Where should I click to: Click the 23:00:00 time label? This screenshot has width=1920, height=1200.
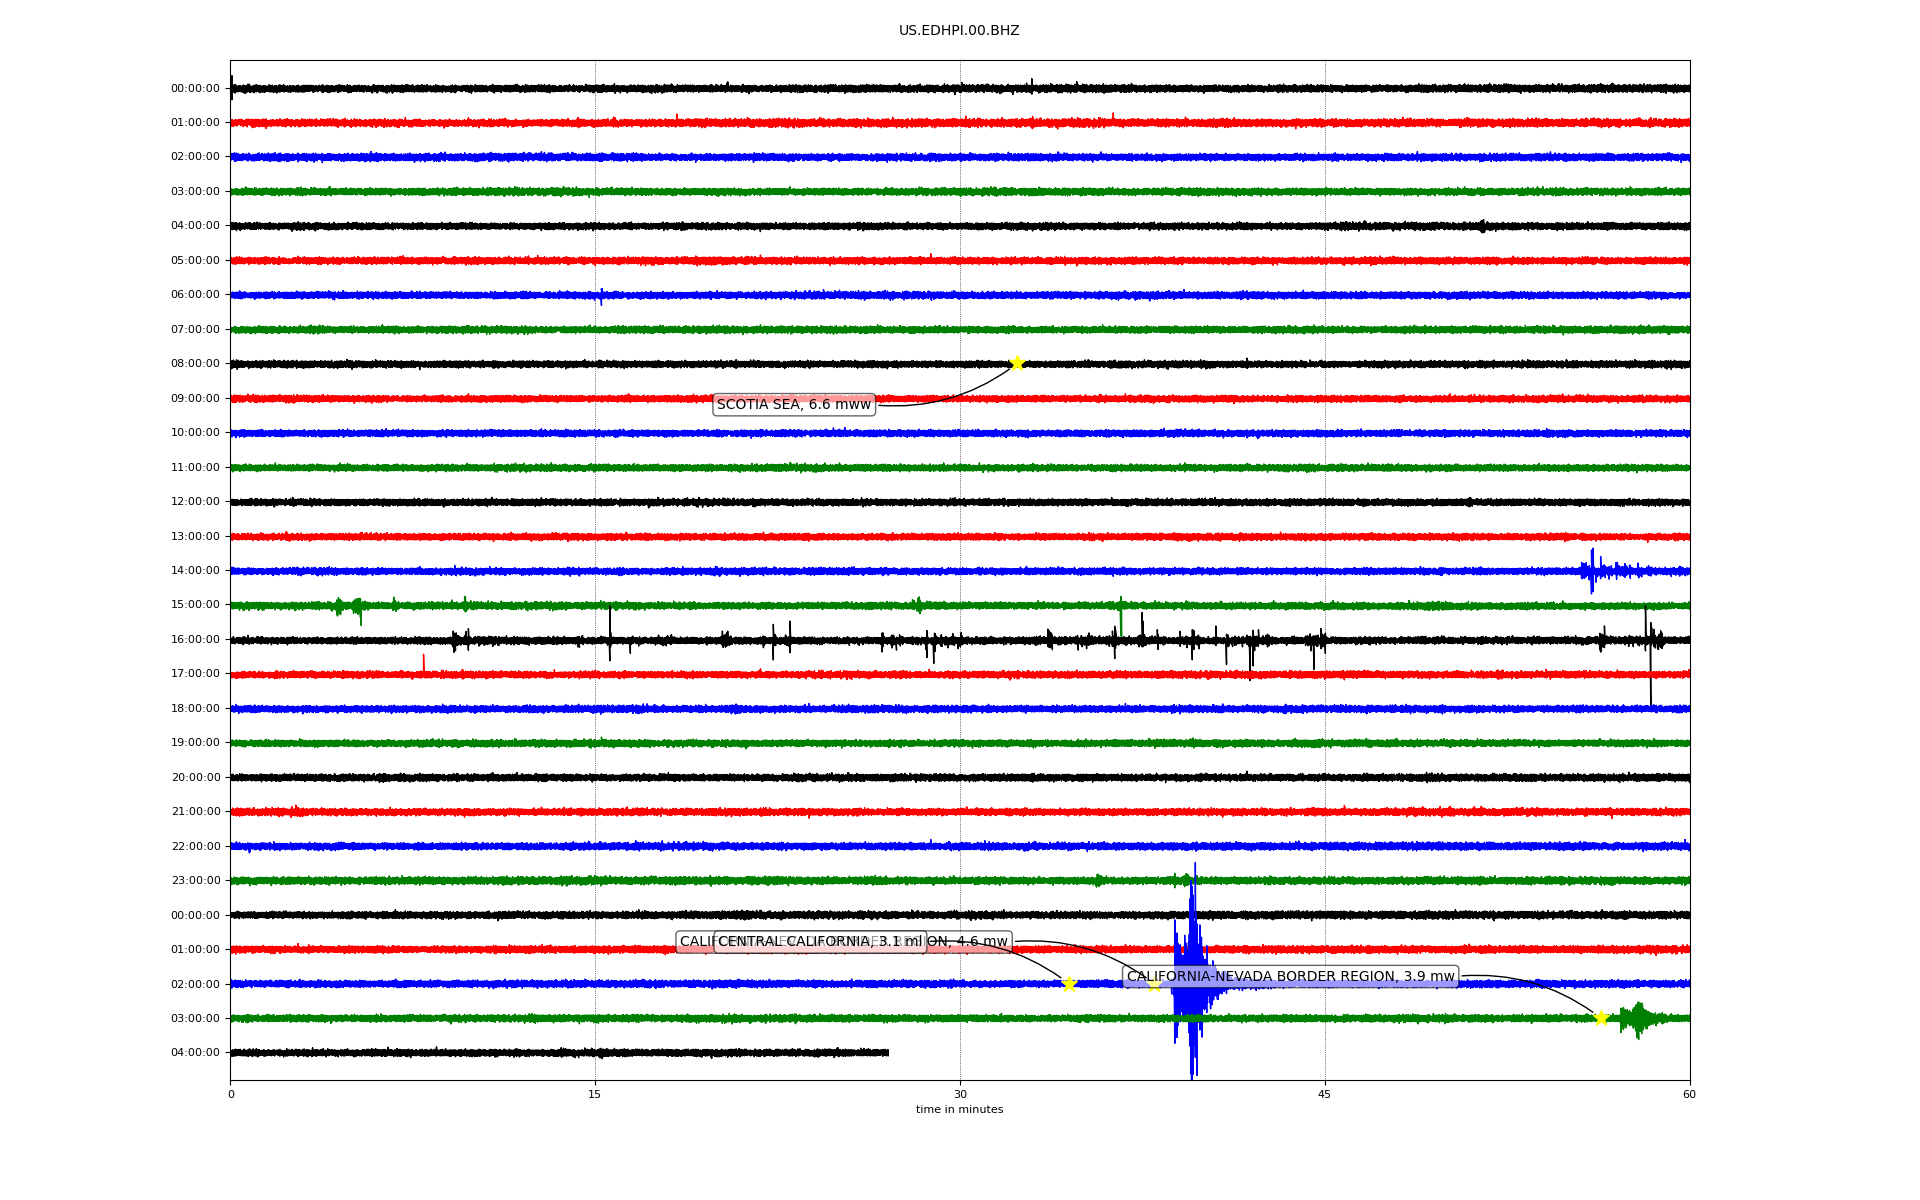(x=195, y=881)
